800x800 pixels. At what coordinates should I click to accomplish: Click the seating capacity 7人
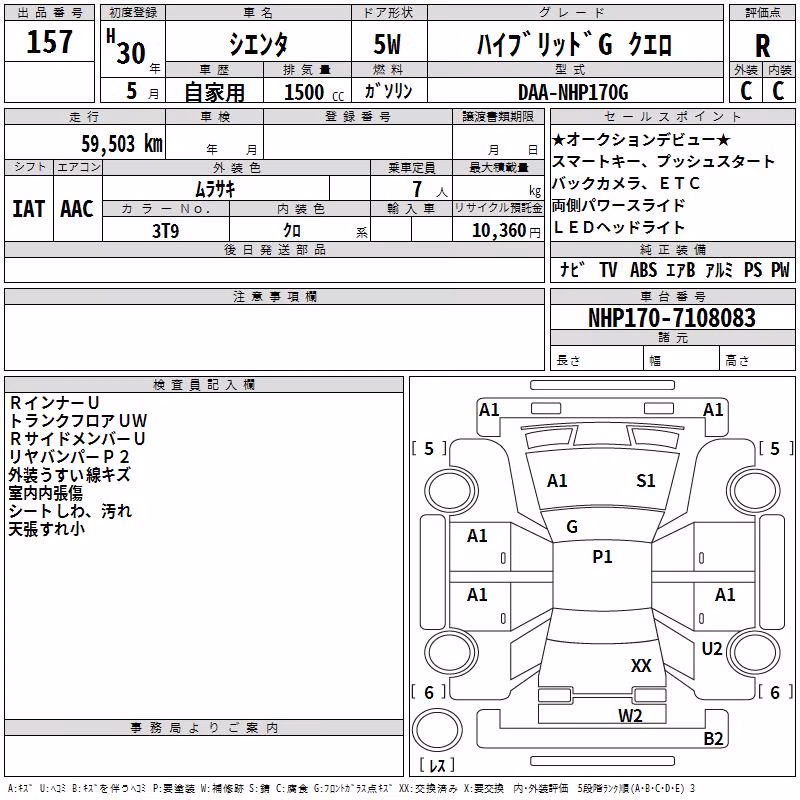click(429, 189)
